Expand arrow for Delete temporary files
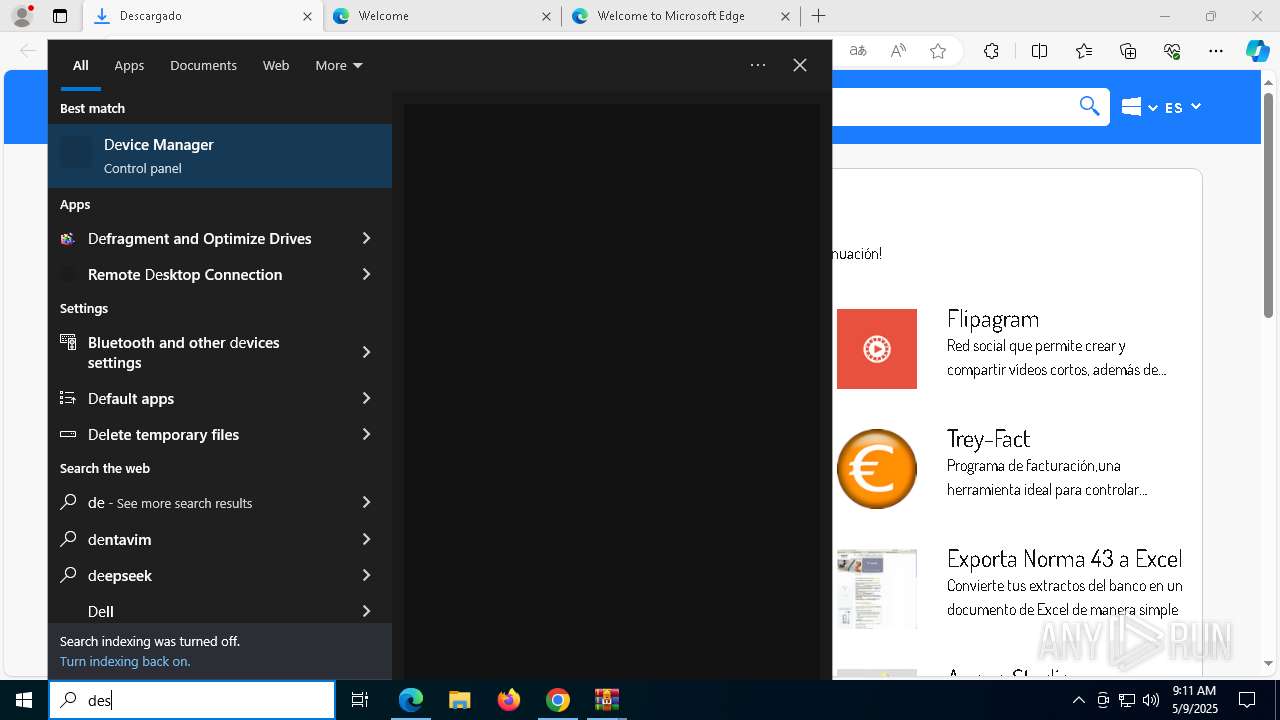The image size is (1280, 720). pos(366,435)
